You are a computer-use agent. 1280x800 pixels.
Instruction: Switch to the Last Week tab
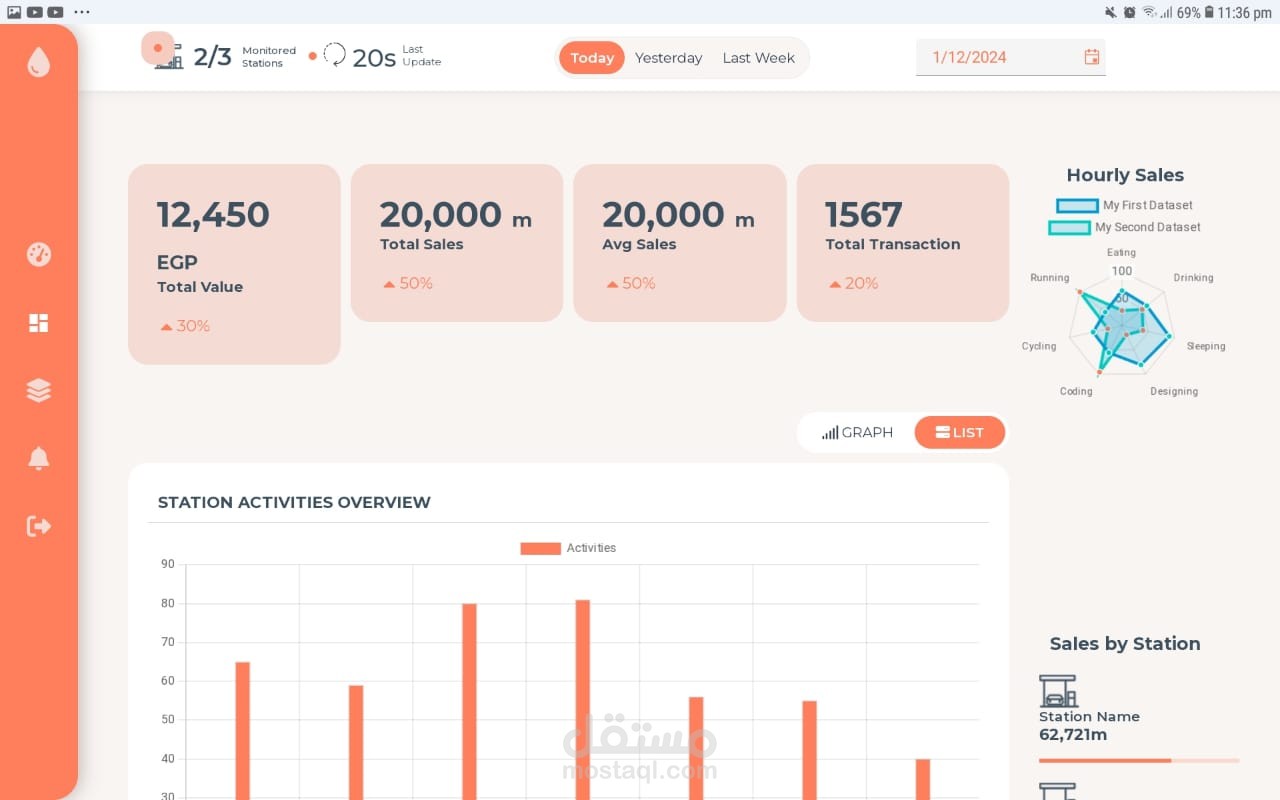(x=759, y=58)
